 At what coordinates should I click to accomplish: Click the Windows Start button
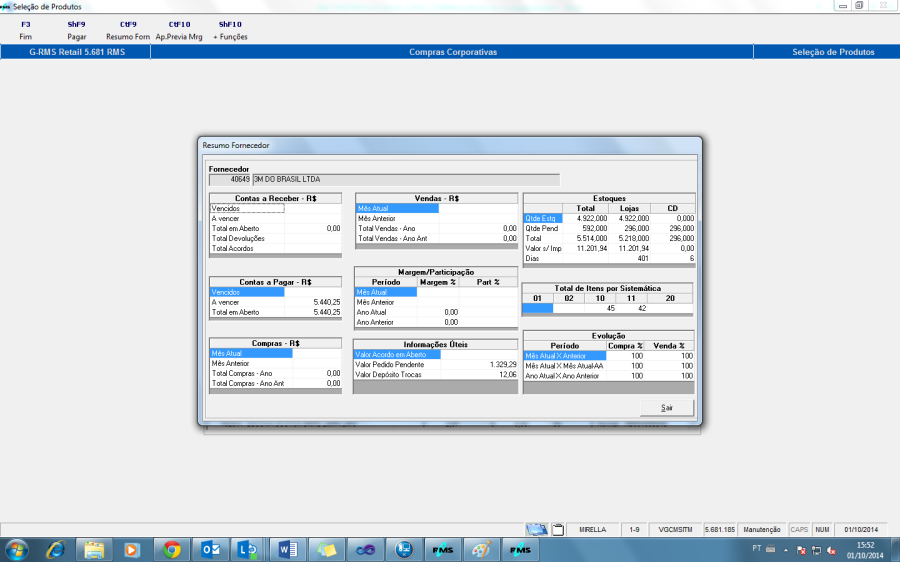click(x=17, y=550)
